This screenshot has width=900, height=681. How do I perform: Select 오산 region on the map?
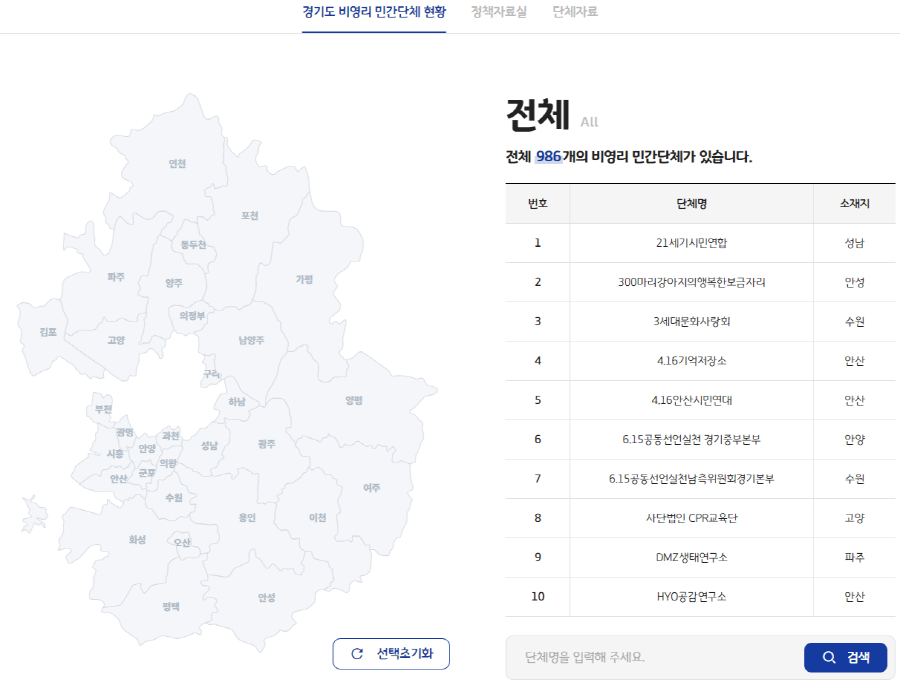182,542
